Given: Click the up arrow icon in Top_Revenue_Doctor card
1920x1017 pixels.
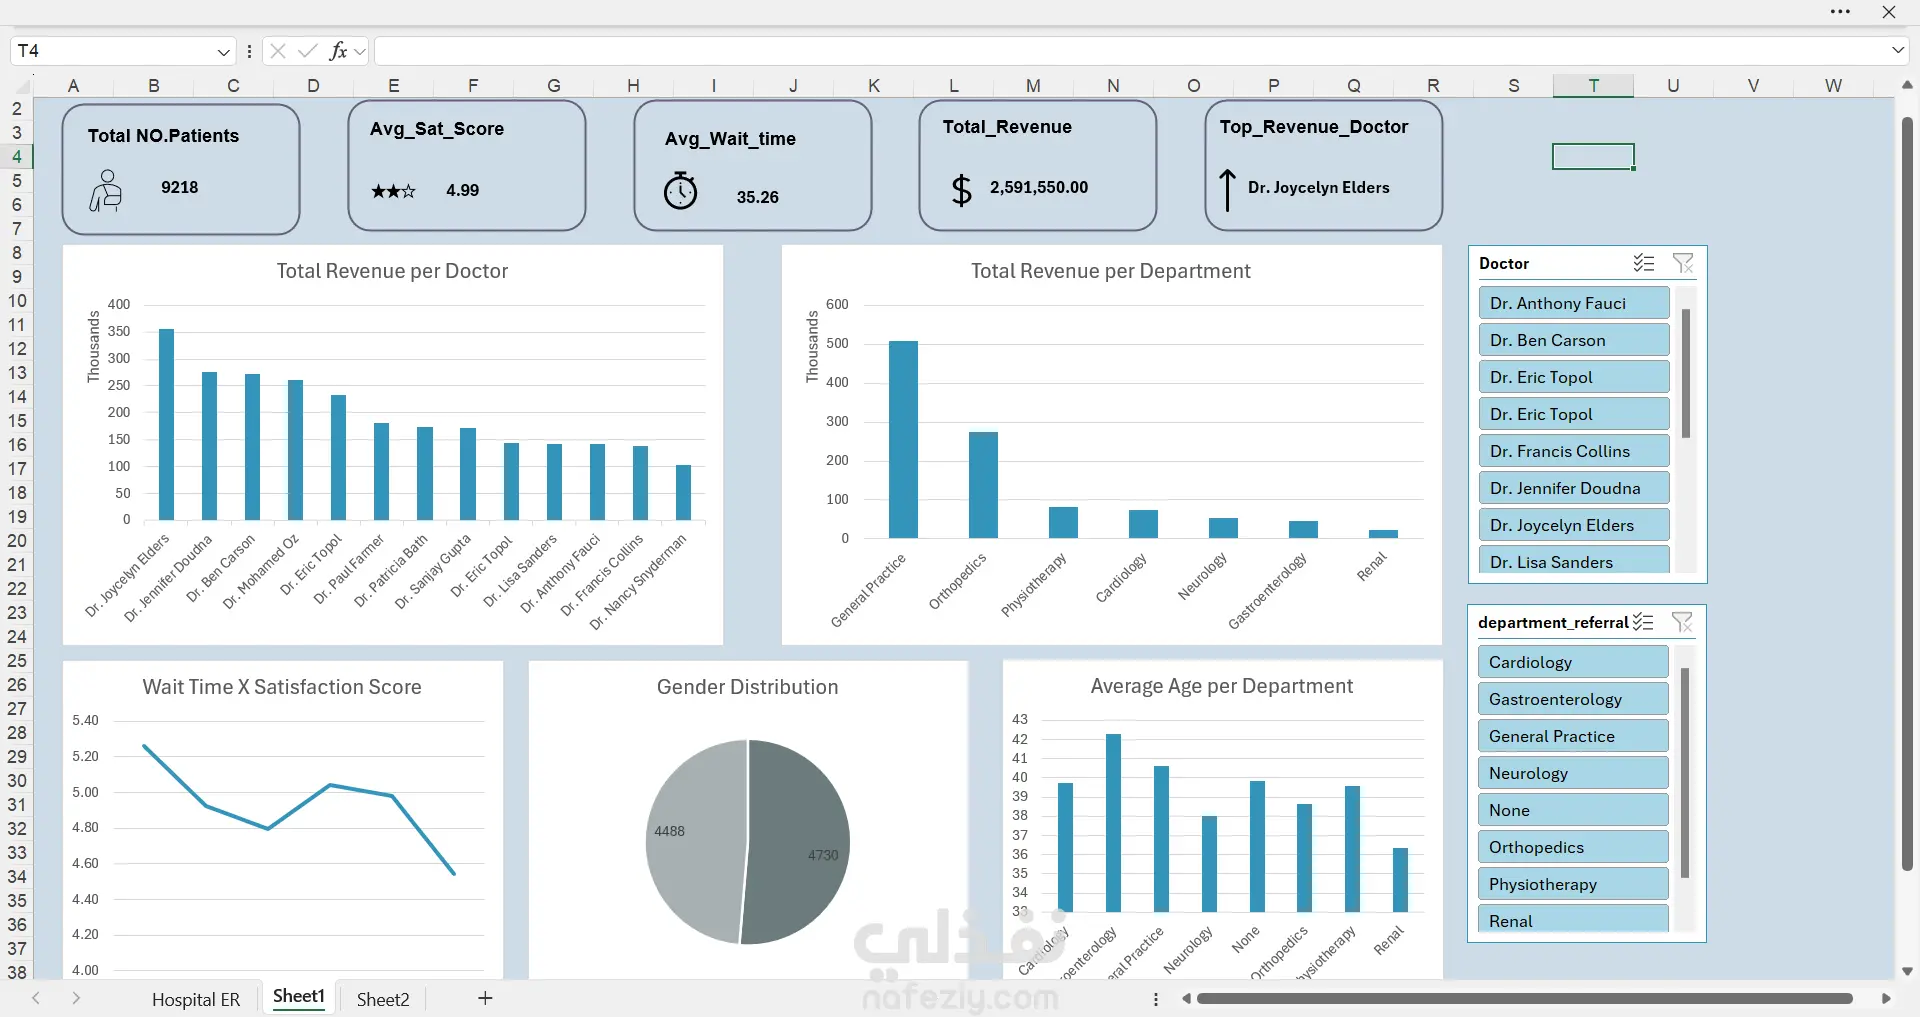Looking at the screenshot, I should pyautogui.click(x=1227, y=190).
